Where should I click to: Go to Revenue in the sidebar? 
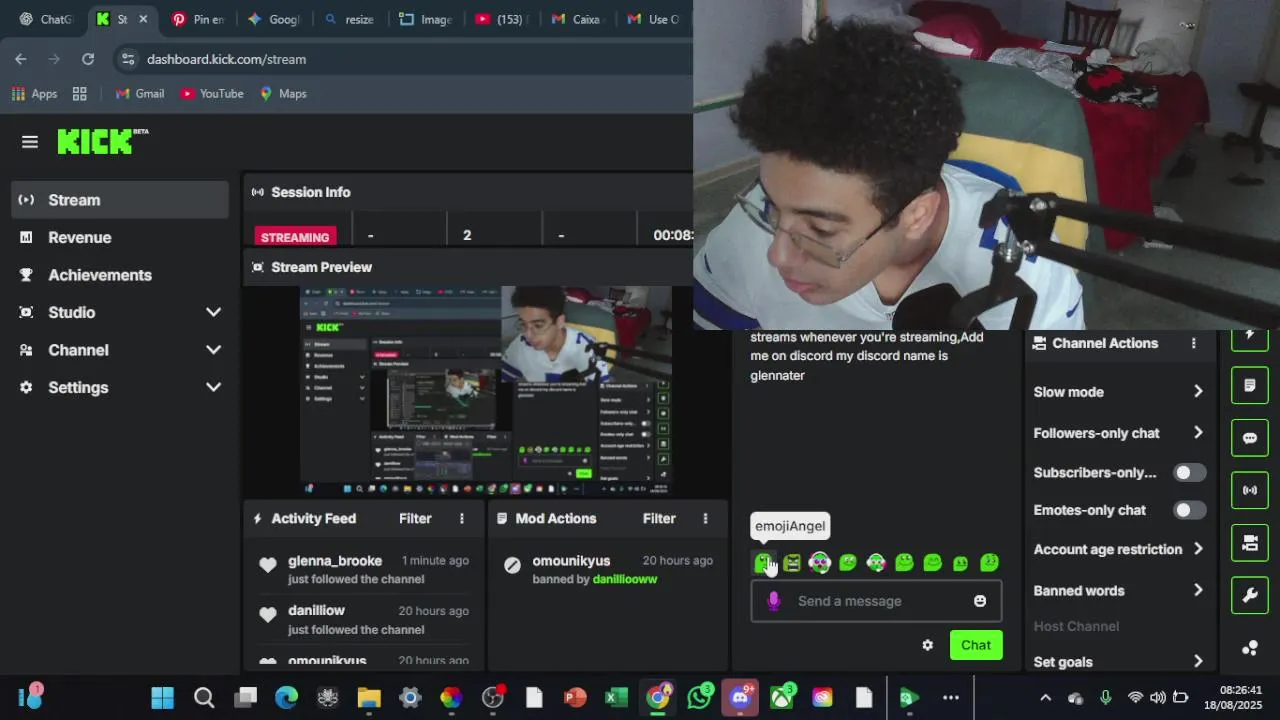pos(120,237)
